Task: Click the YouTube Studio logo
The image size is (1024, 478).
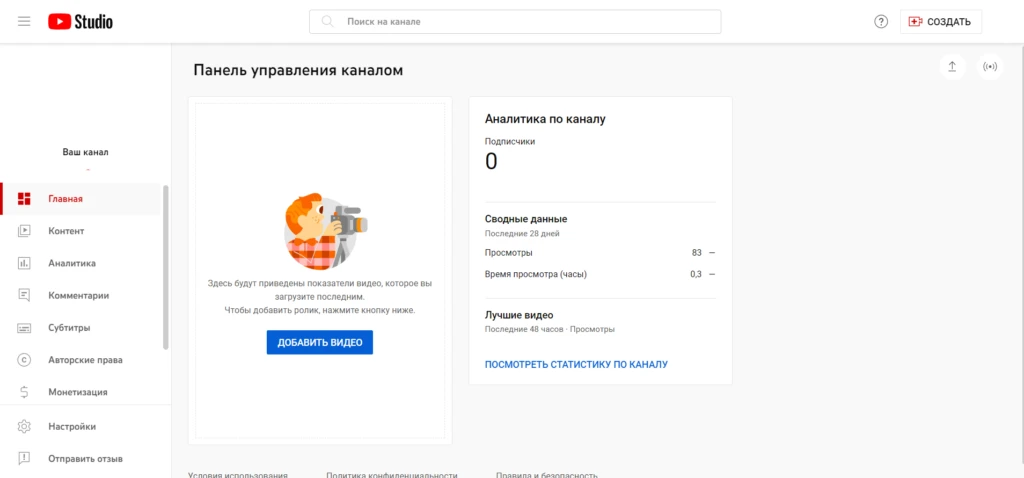Action: (80, 22)
